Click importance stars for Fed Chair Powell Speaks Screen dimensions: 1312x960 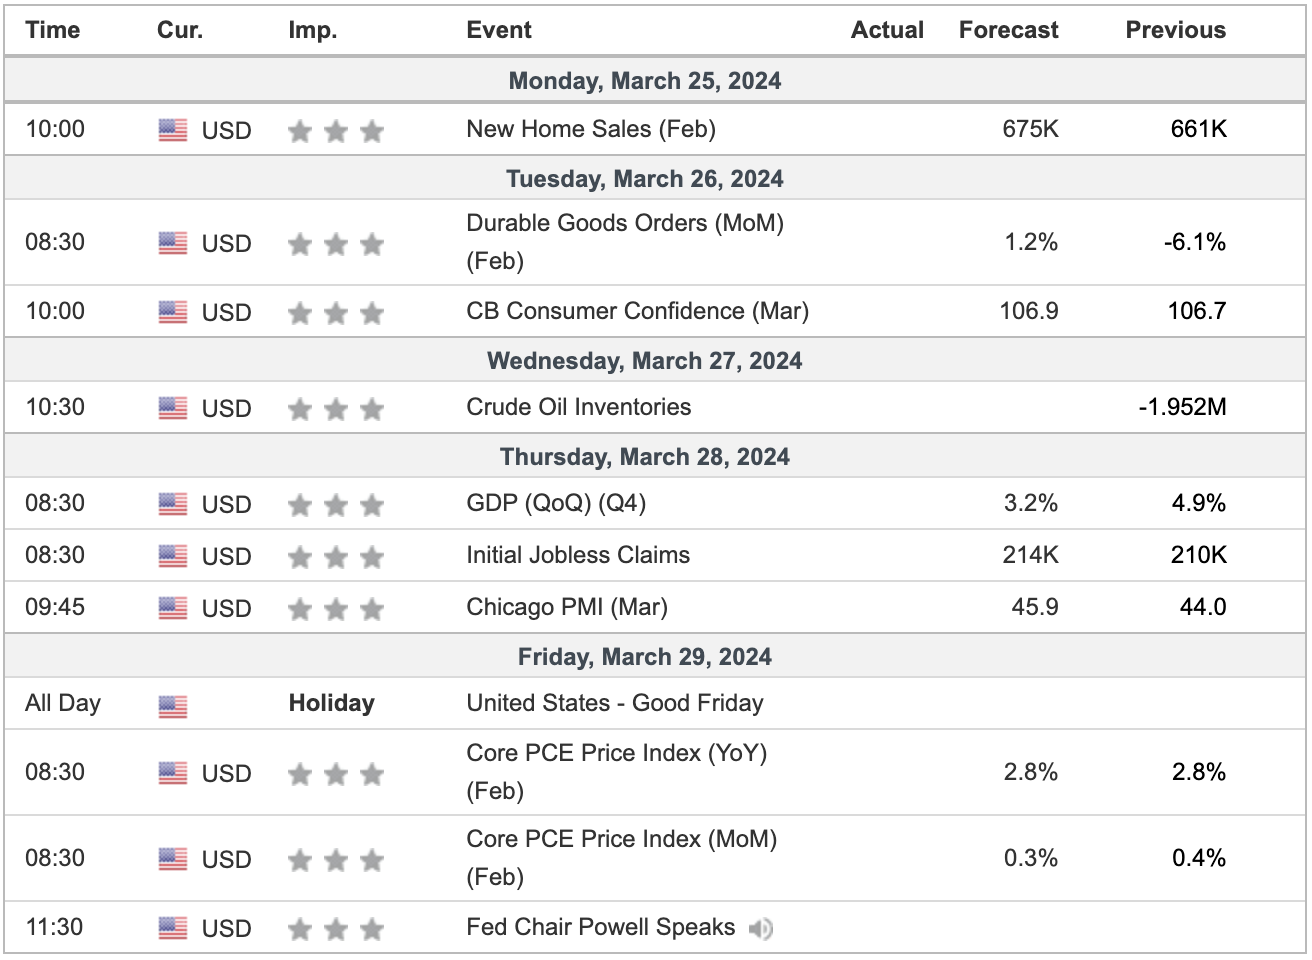(336, 929)
